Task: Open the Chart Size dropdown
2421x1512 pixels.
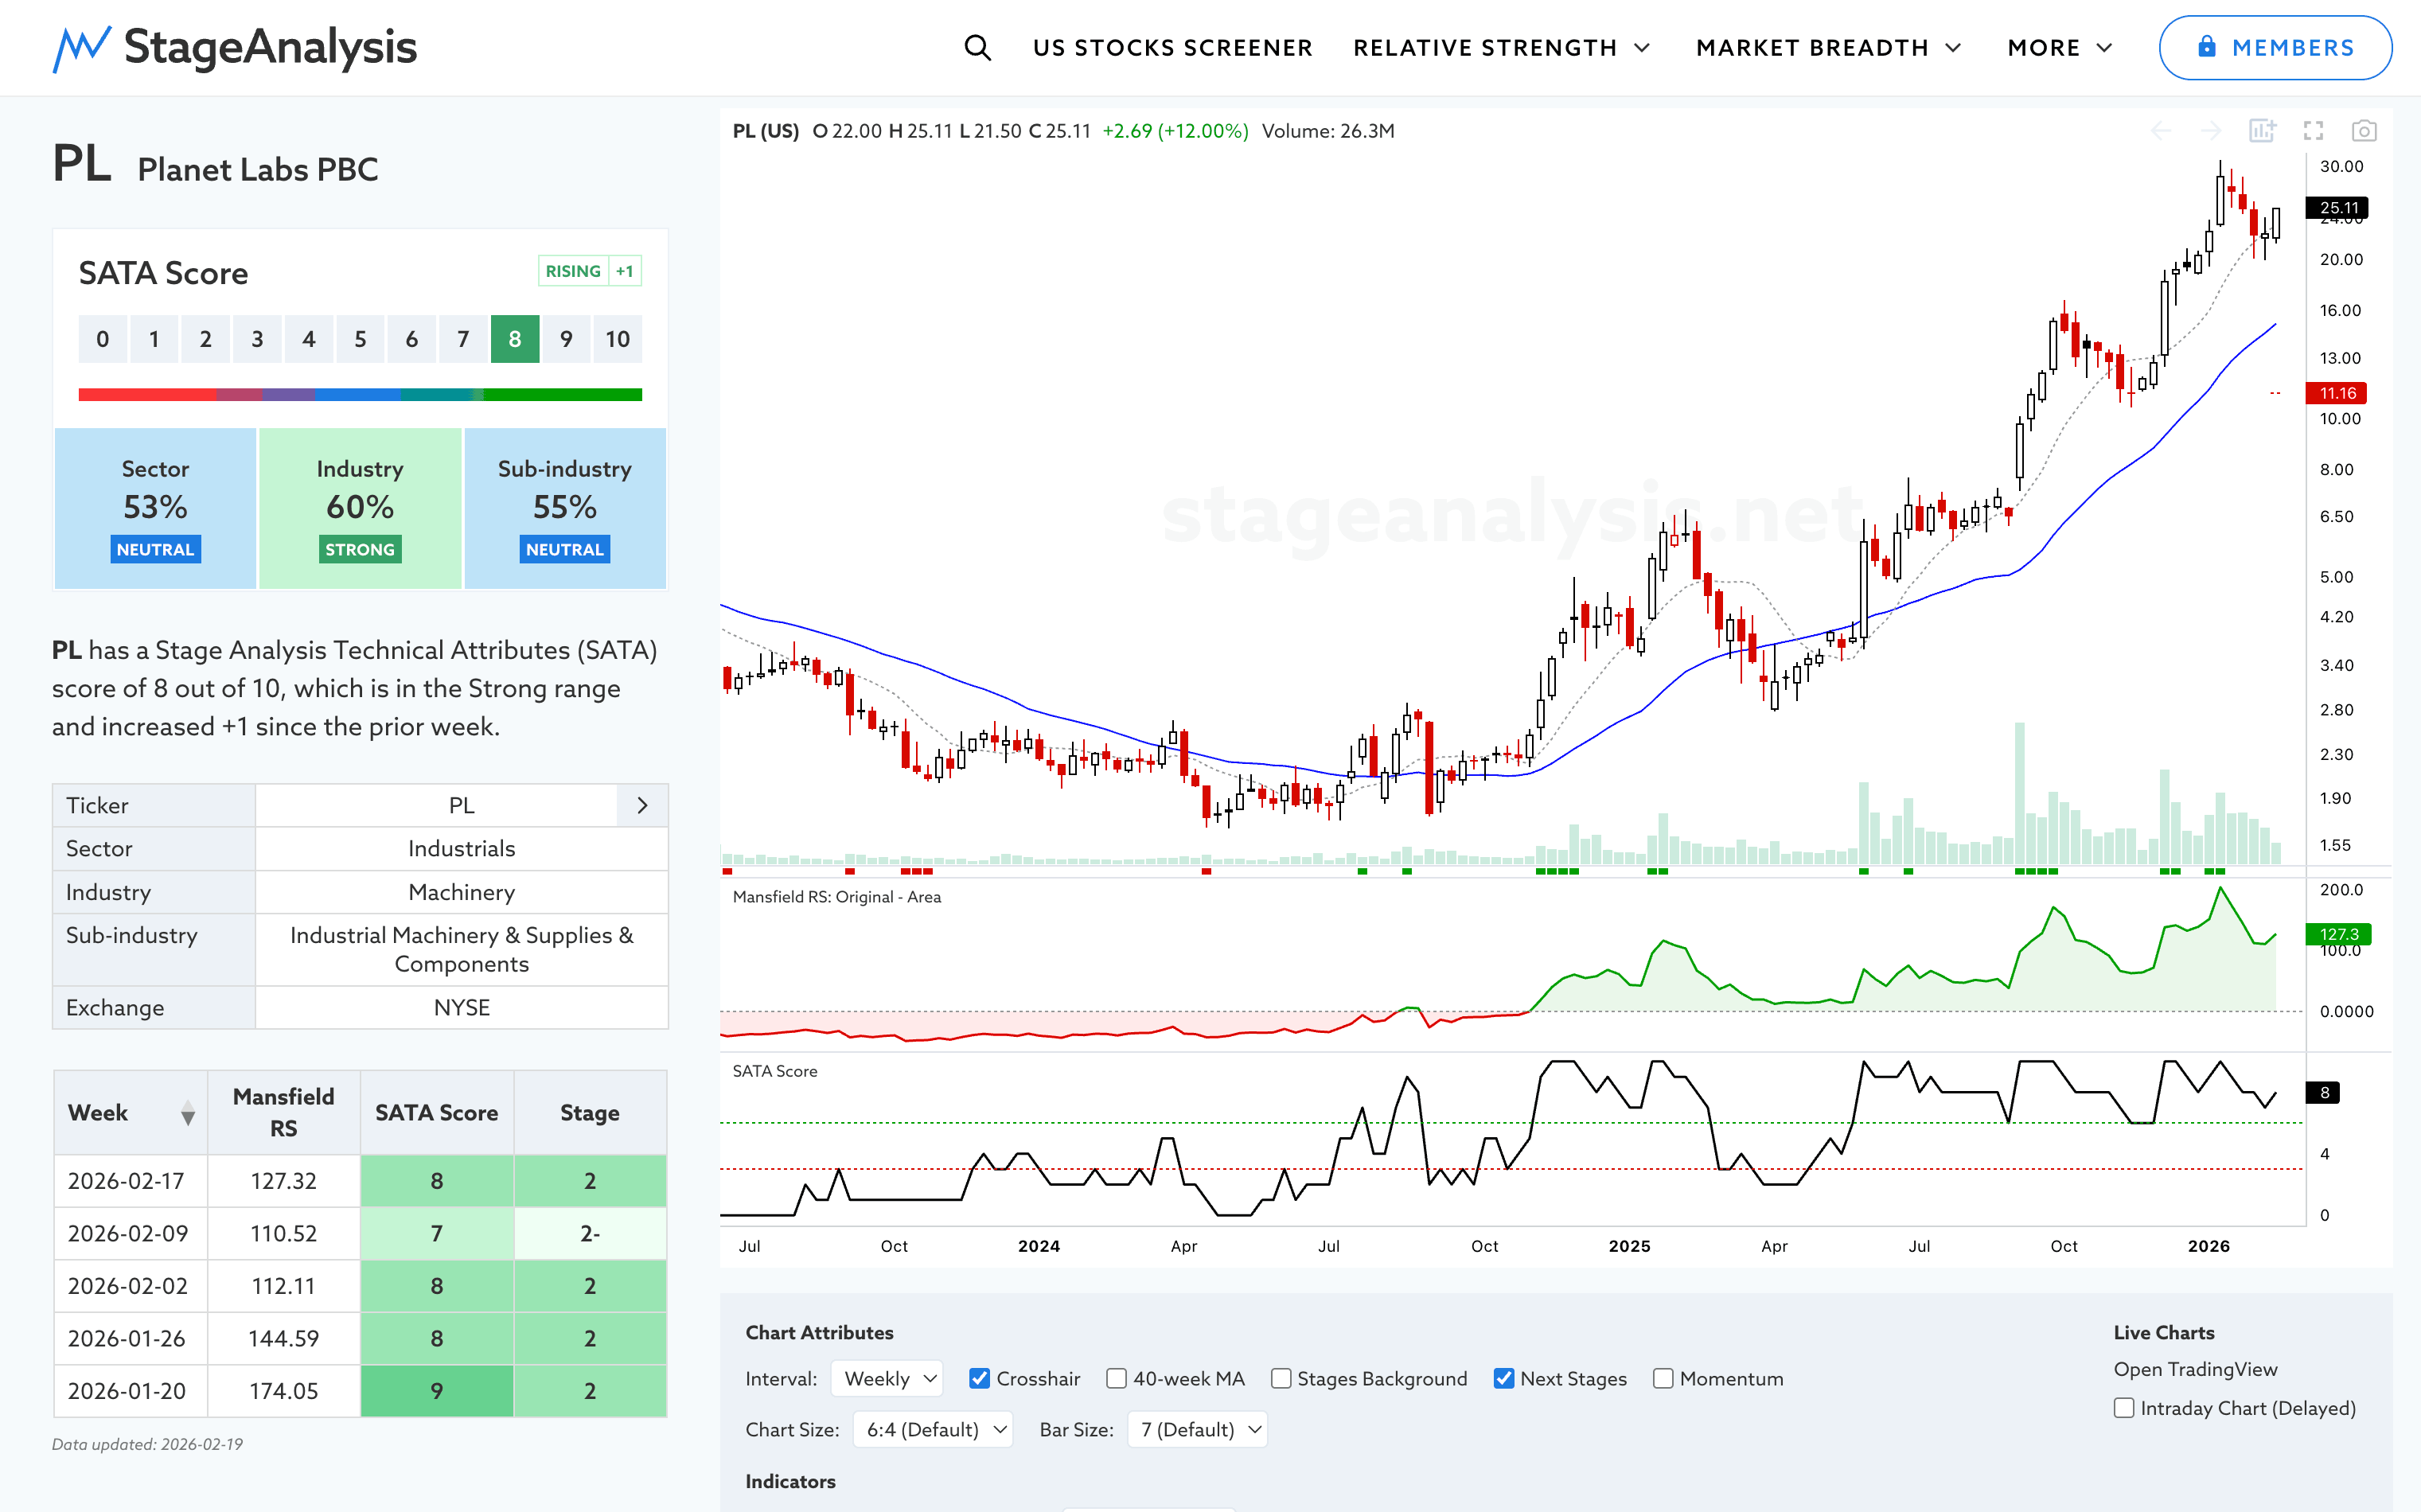Action: click(933, 1429)
